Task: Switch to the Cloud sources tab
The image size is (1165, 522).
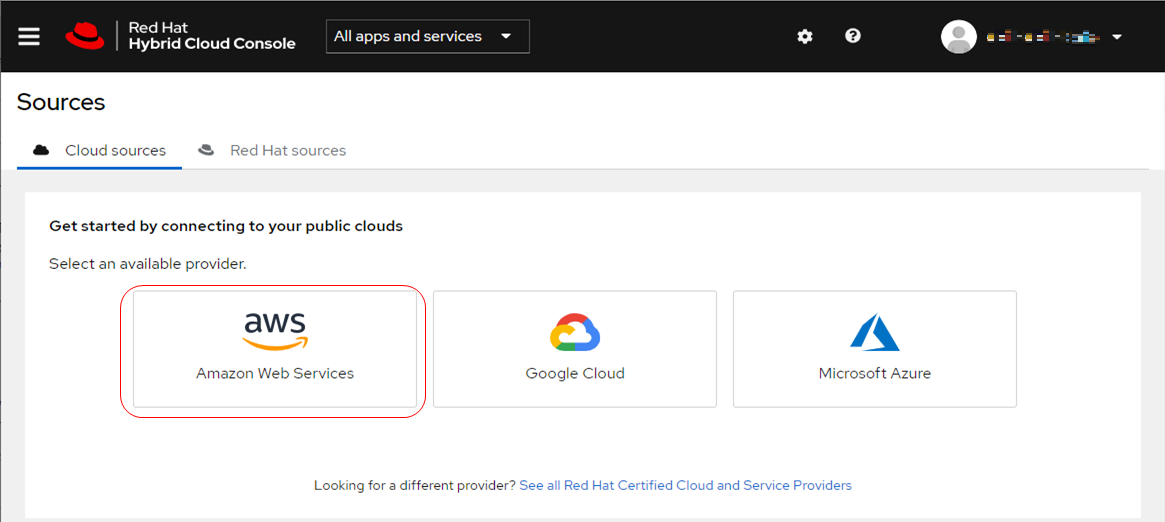Action: 115,150
